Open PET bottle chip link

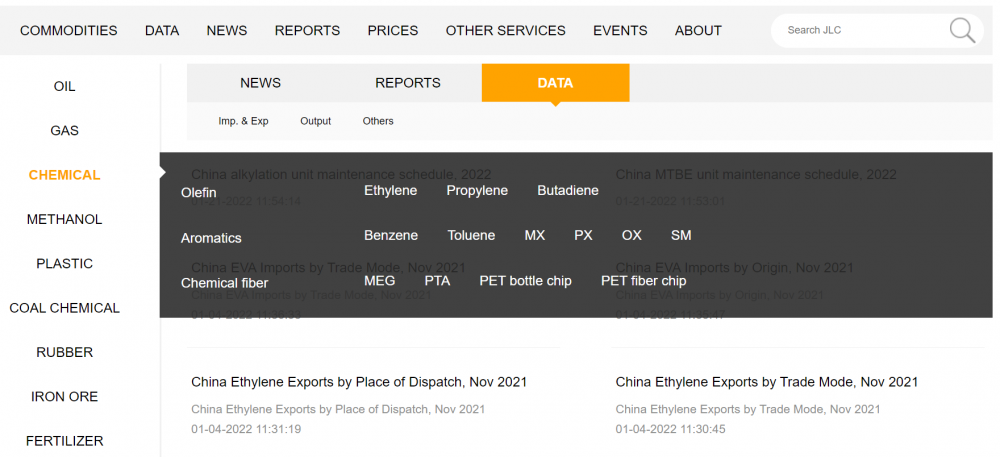pyautogui.click(x=526, y=281)
